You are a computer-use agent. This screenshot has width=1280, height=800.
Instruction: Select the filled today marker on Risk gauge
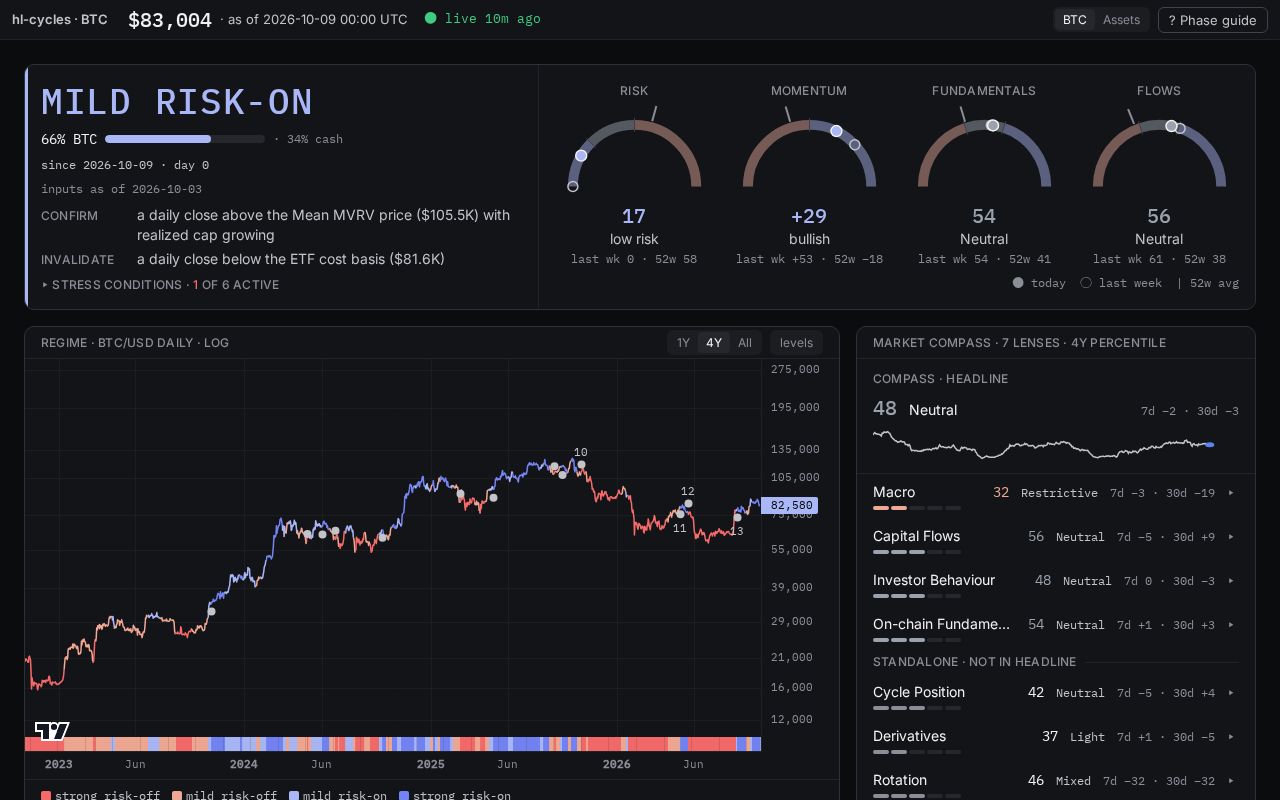(581, 156)
